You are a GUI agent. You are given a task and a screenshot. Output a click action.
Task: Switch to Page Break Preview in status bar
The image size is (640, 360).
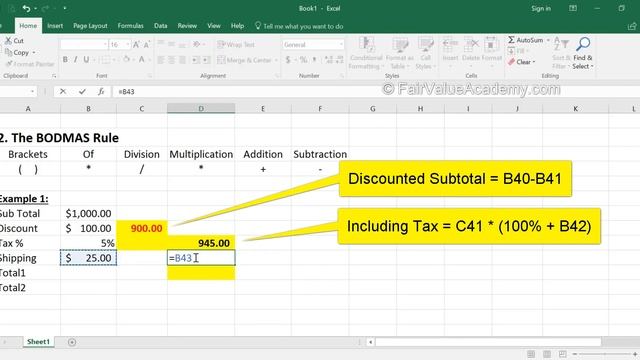pos(563,354)
